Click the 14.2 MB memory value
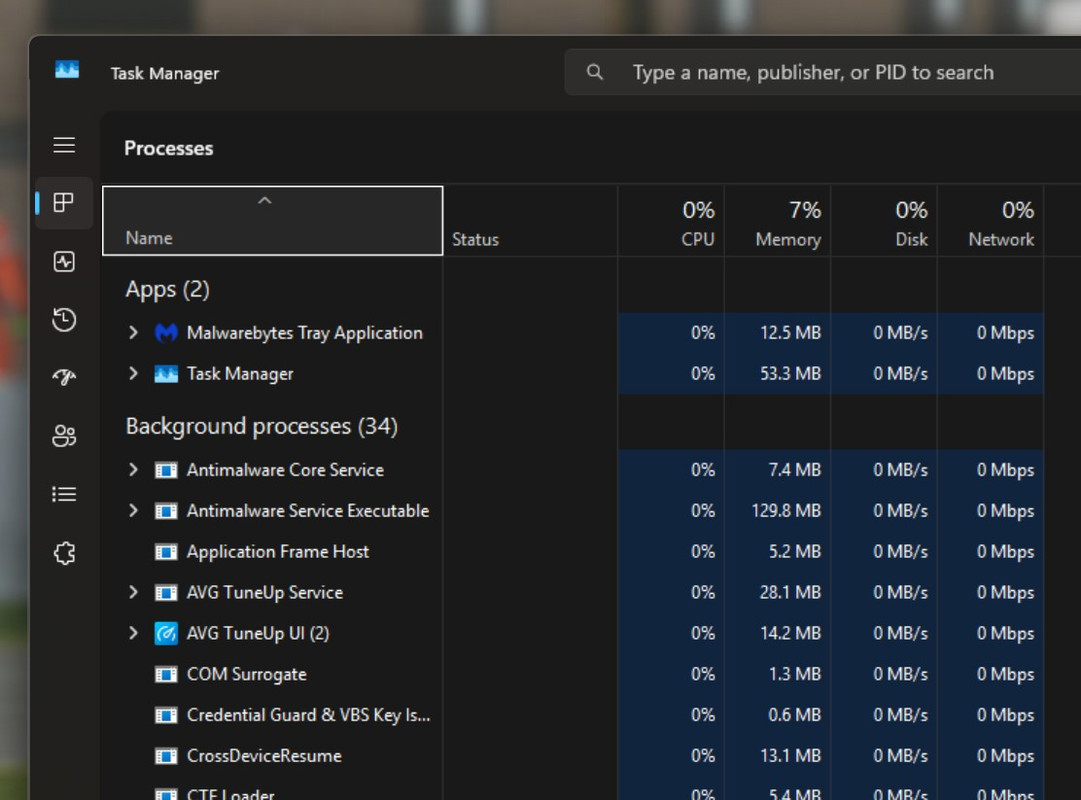 point(791,633)
